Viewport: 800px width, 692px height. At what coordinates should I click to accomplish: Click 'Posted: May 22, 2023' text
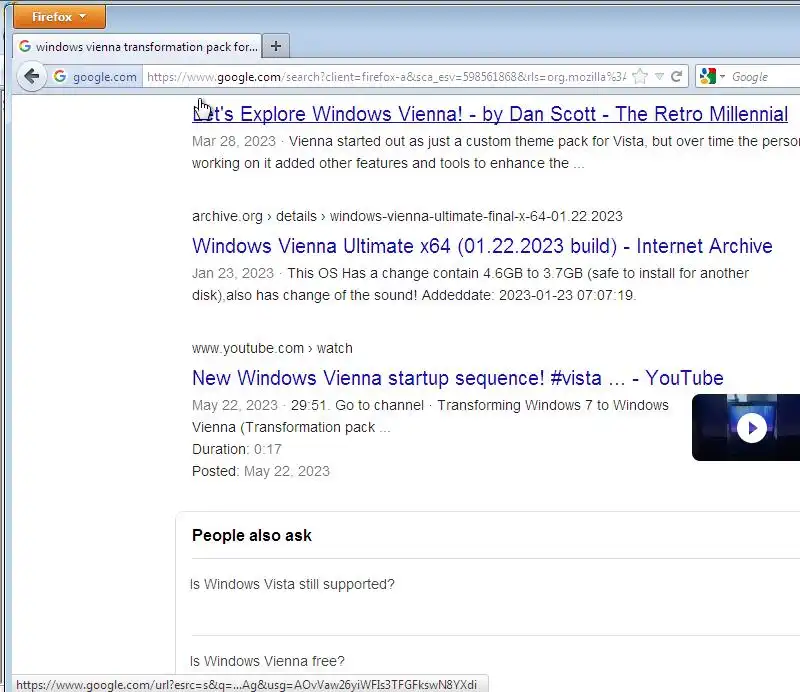[261, 471]
